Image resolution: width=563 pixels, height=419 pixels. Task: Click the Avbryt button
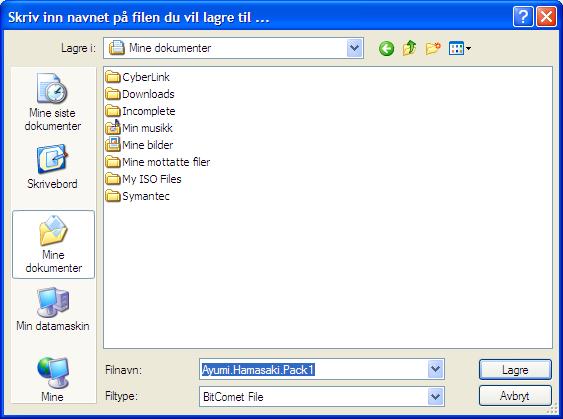pyautogui.click(x=515, y=396)
